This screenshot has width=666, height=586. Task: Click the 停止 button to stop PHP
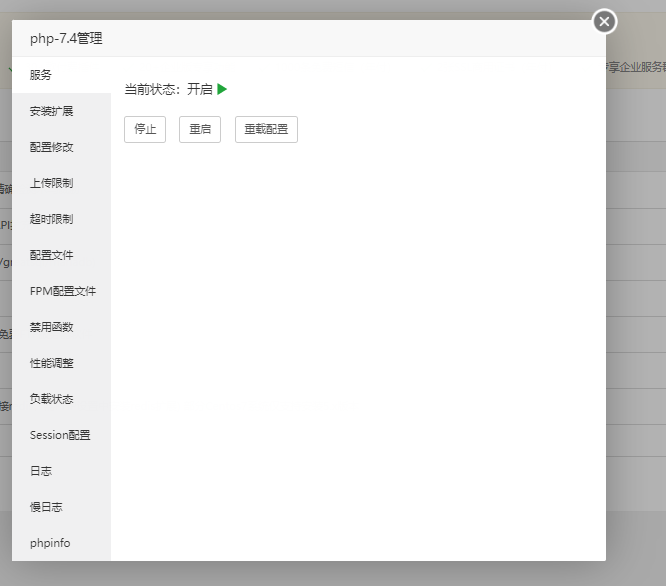click(145, 130)
